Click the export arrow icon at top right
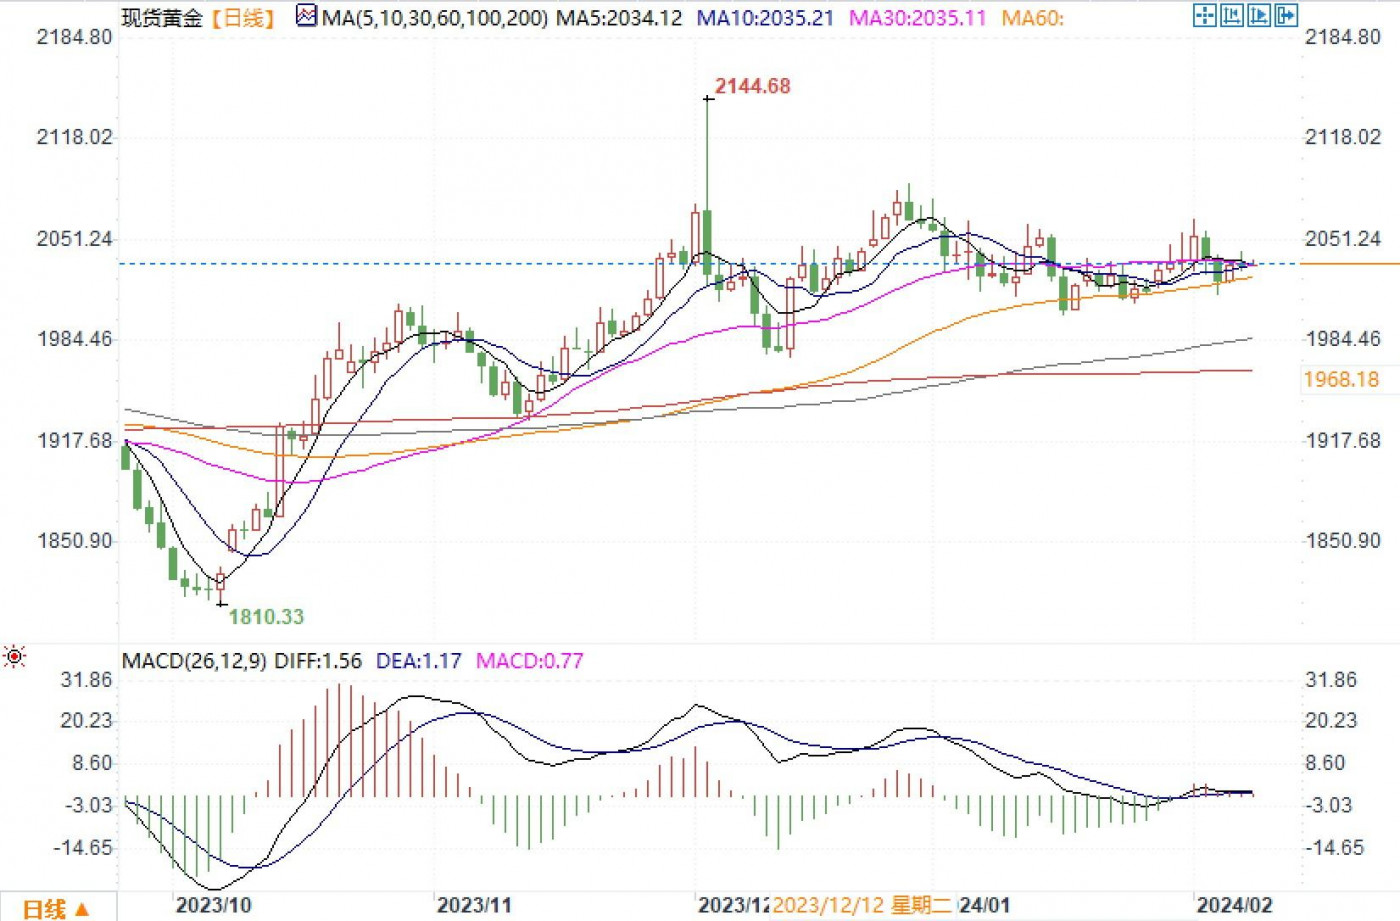1400x921 pixels. (x=1286, y=15)
